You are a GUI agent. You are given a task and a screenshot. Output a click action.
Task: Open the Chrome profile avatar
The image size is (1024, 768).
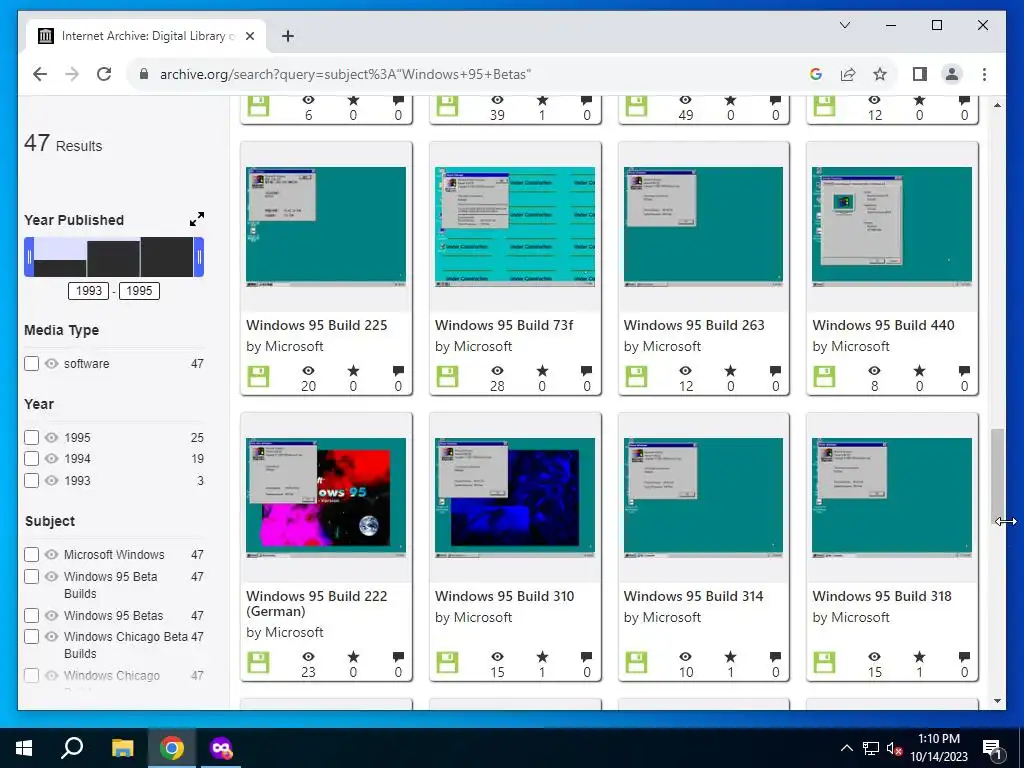tap(952, 74)
